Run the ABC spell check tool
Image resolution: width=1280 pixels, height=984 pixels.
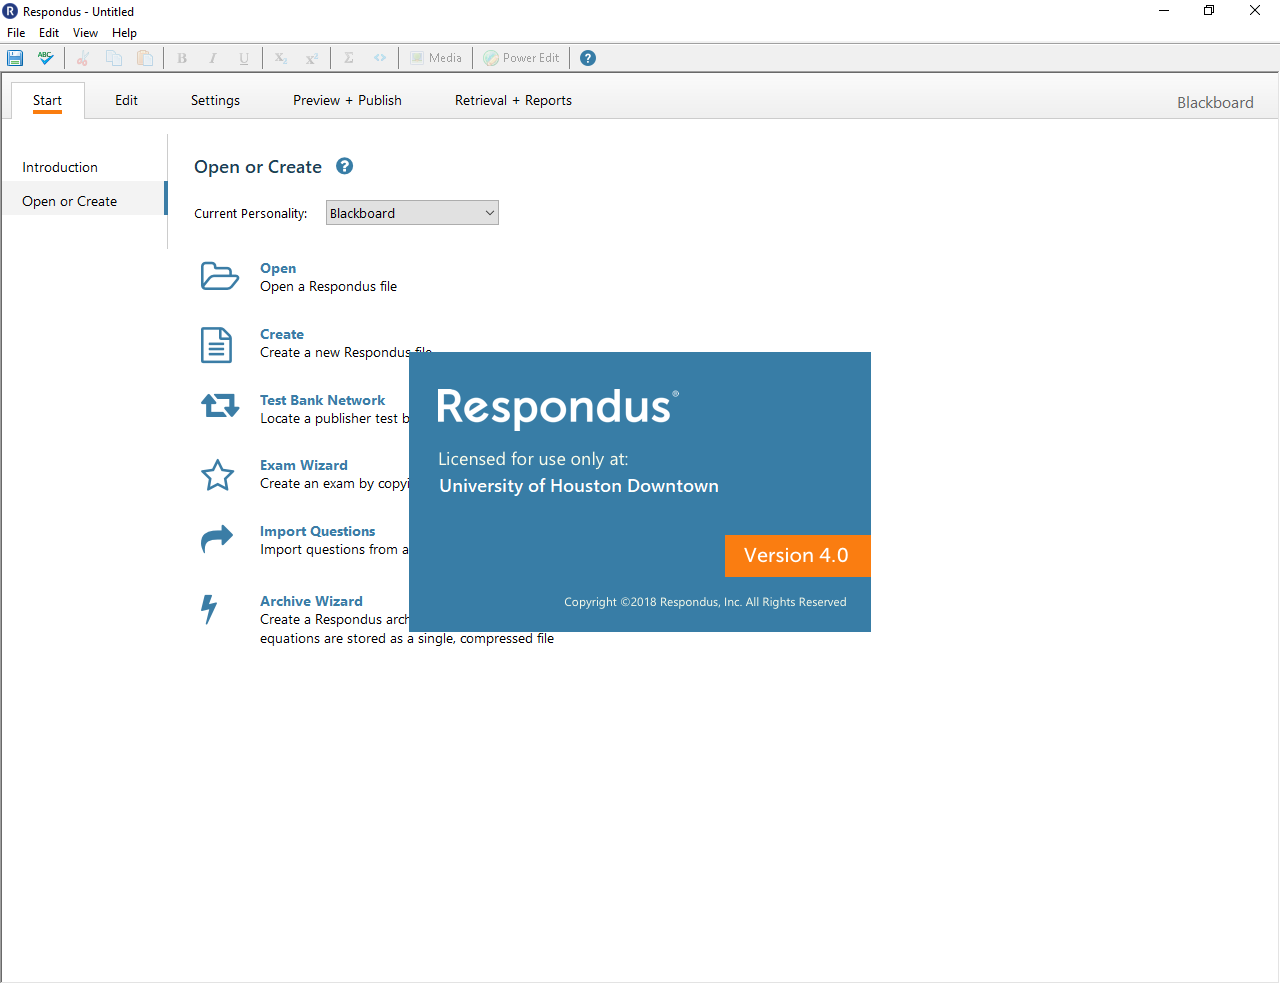click(45, 58)
